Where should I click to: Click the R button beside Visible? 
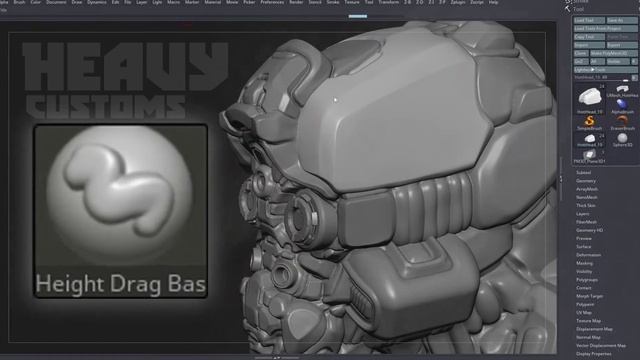point(634,61)
